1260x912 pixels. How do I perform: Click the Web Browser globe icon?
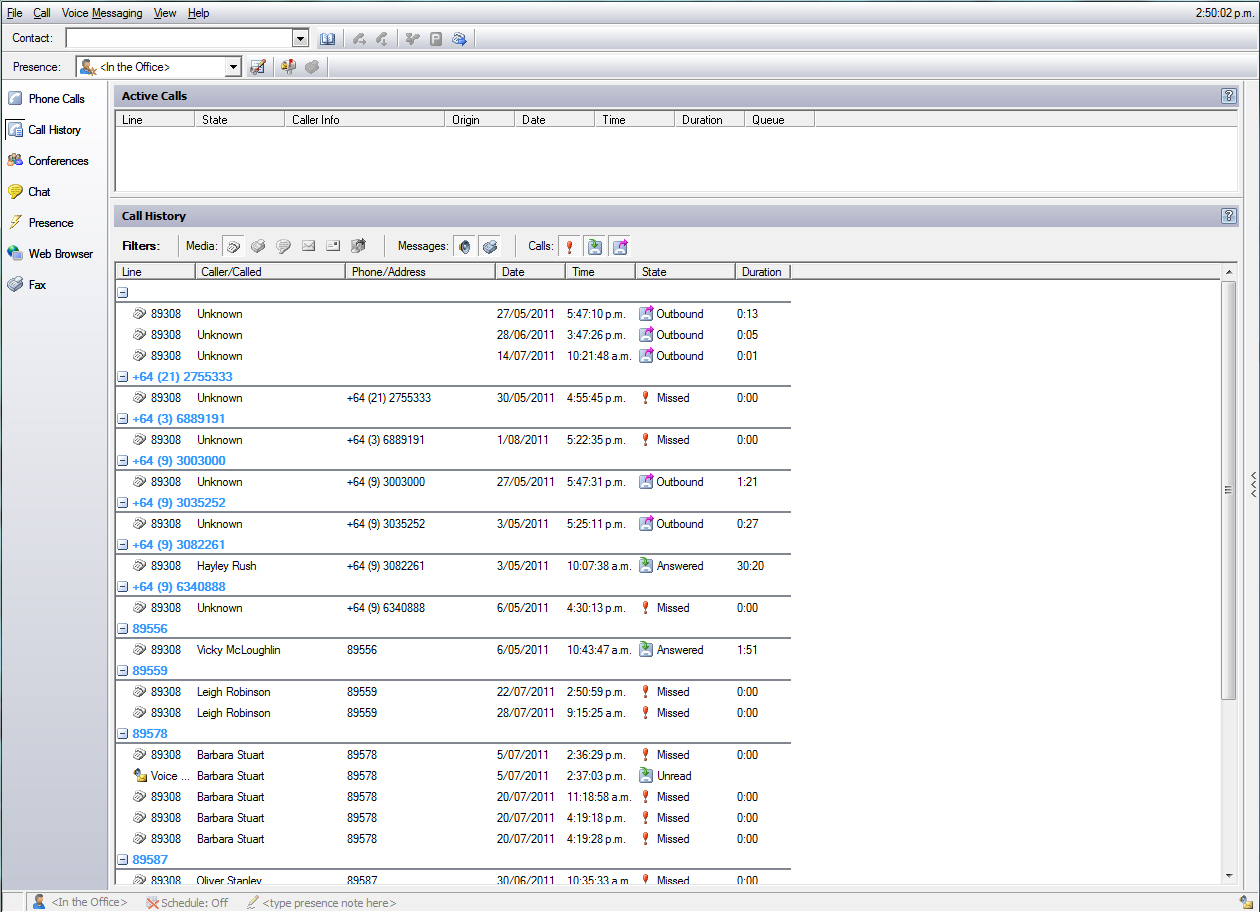pos(15,253)
